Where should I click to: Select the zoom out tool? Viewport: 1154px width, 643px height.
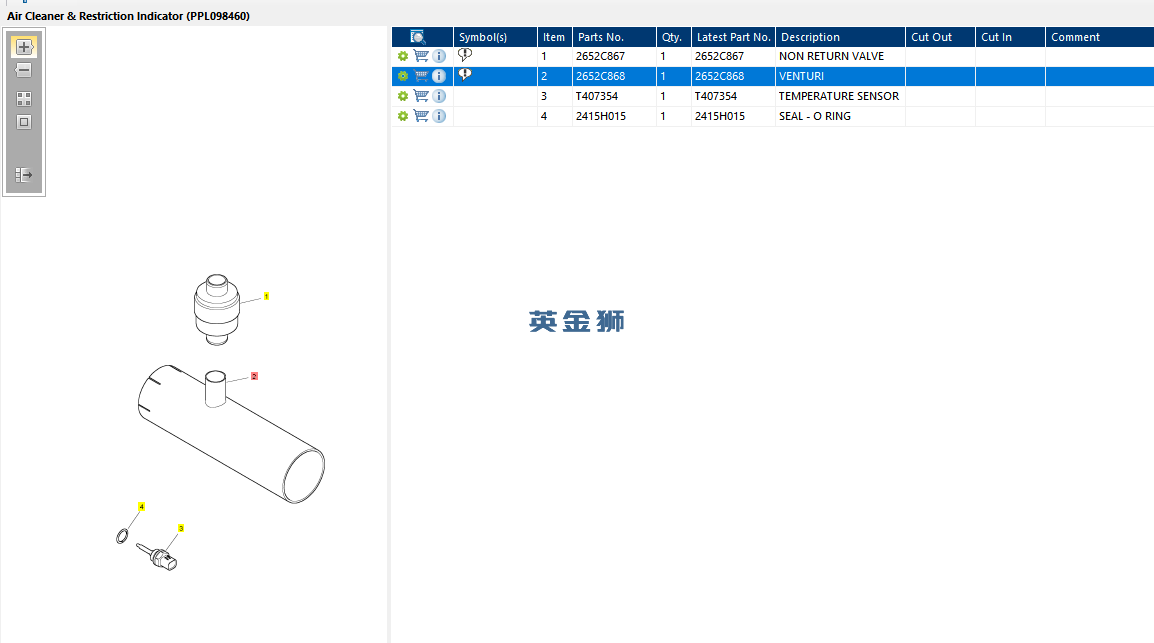[x=24, y=71]
